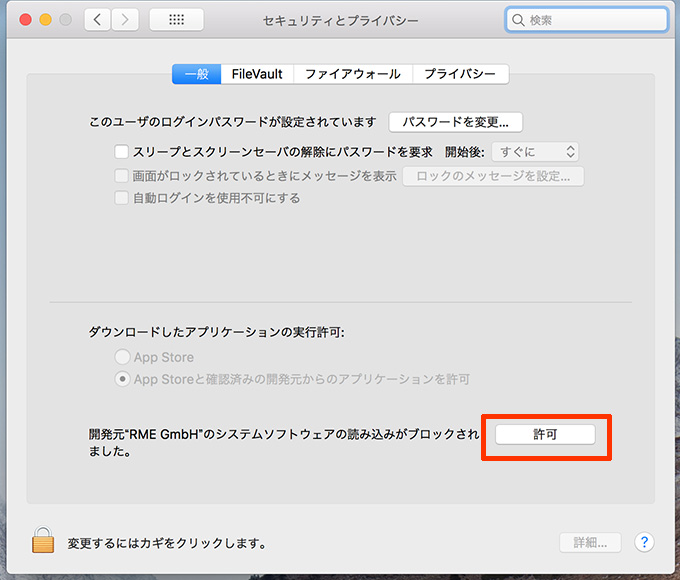
Task: Select App Store and identified developers radio option
Action: [x=122, y=379]
